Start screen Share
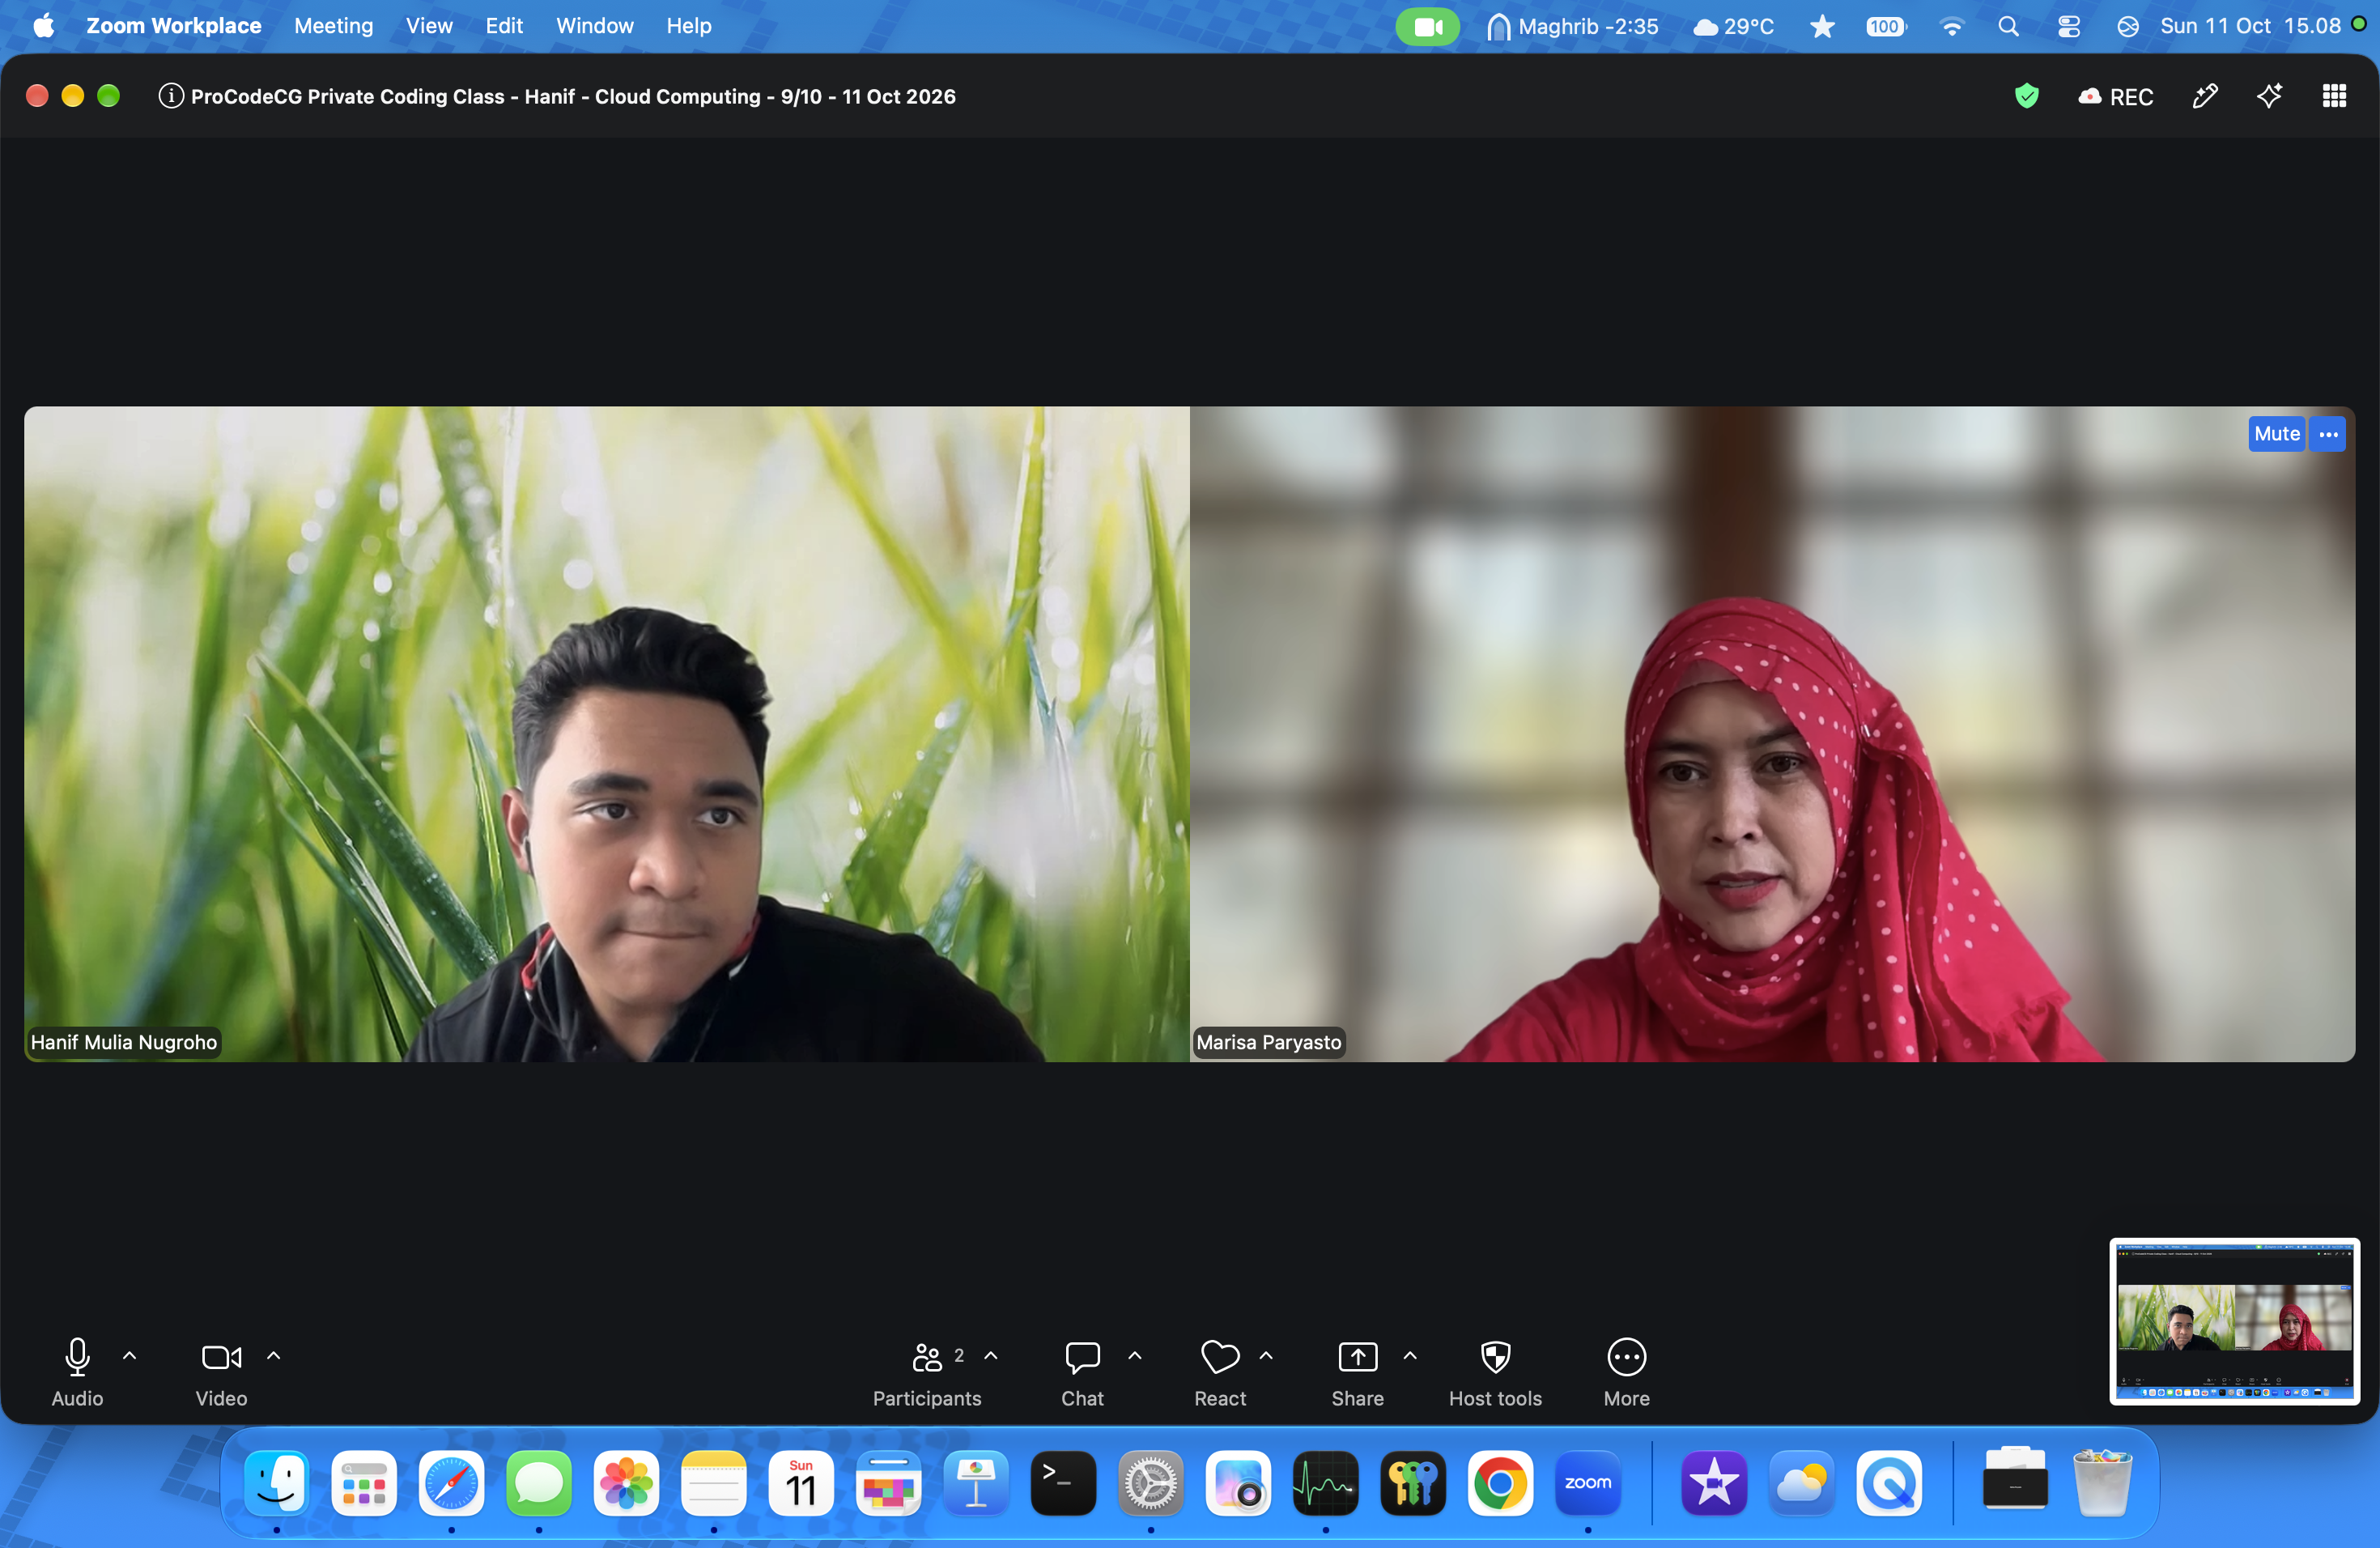Image resolution: width=2380 pixels, height=1548 pixels. tap(1357, 1373)
